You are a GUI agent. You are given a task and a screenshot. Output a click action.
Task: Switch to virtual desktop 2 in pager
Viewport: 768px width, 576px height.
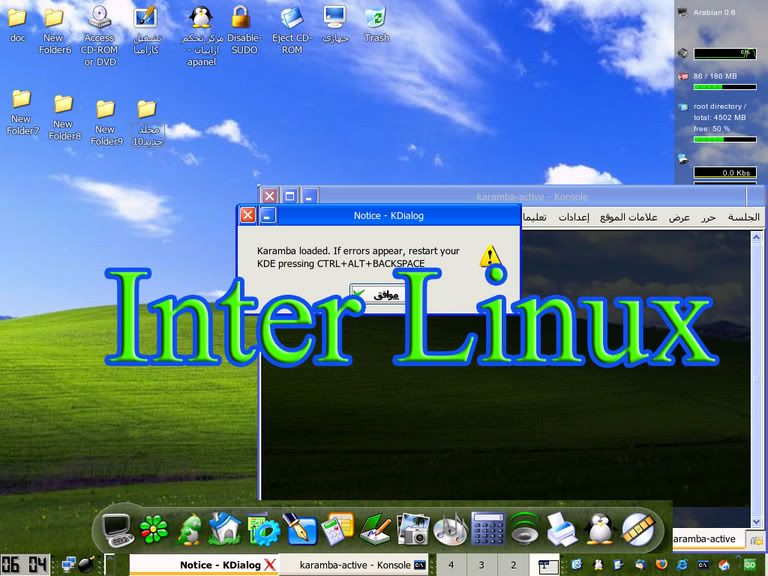[x=513, y=565]
